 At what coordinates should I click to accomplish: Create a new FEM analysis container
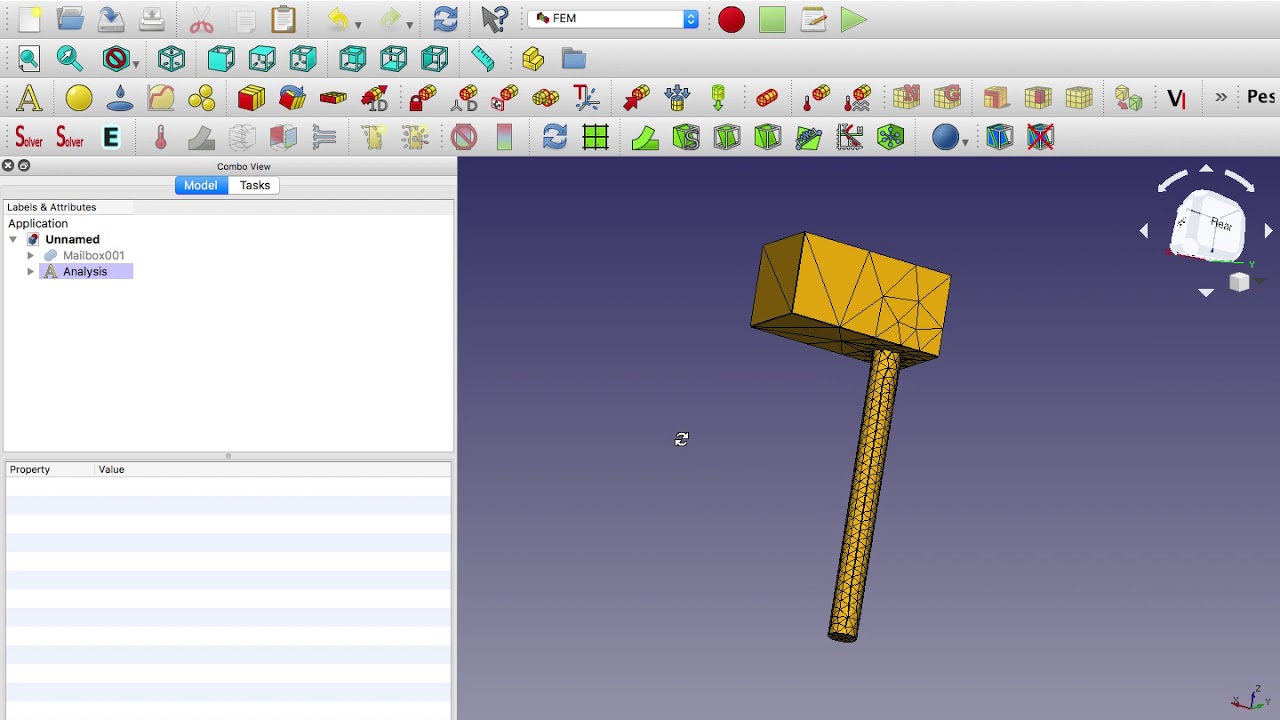(x=29, y=98)
